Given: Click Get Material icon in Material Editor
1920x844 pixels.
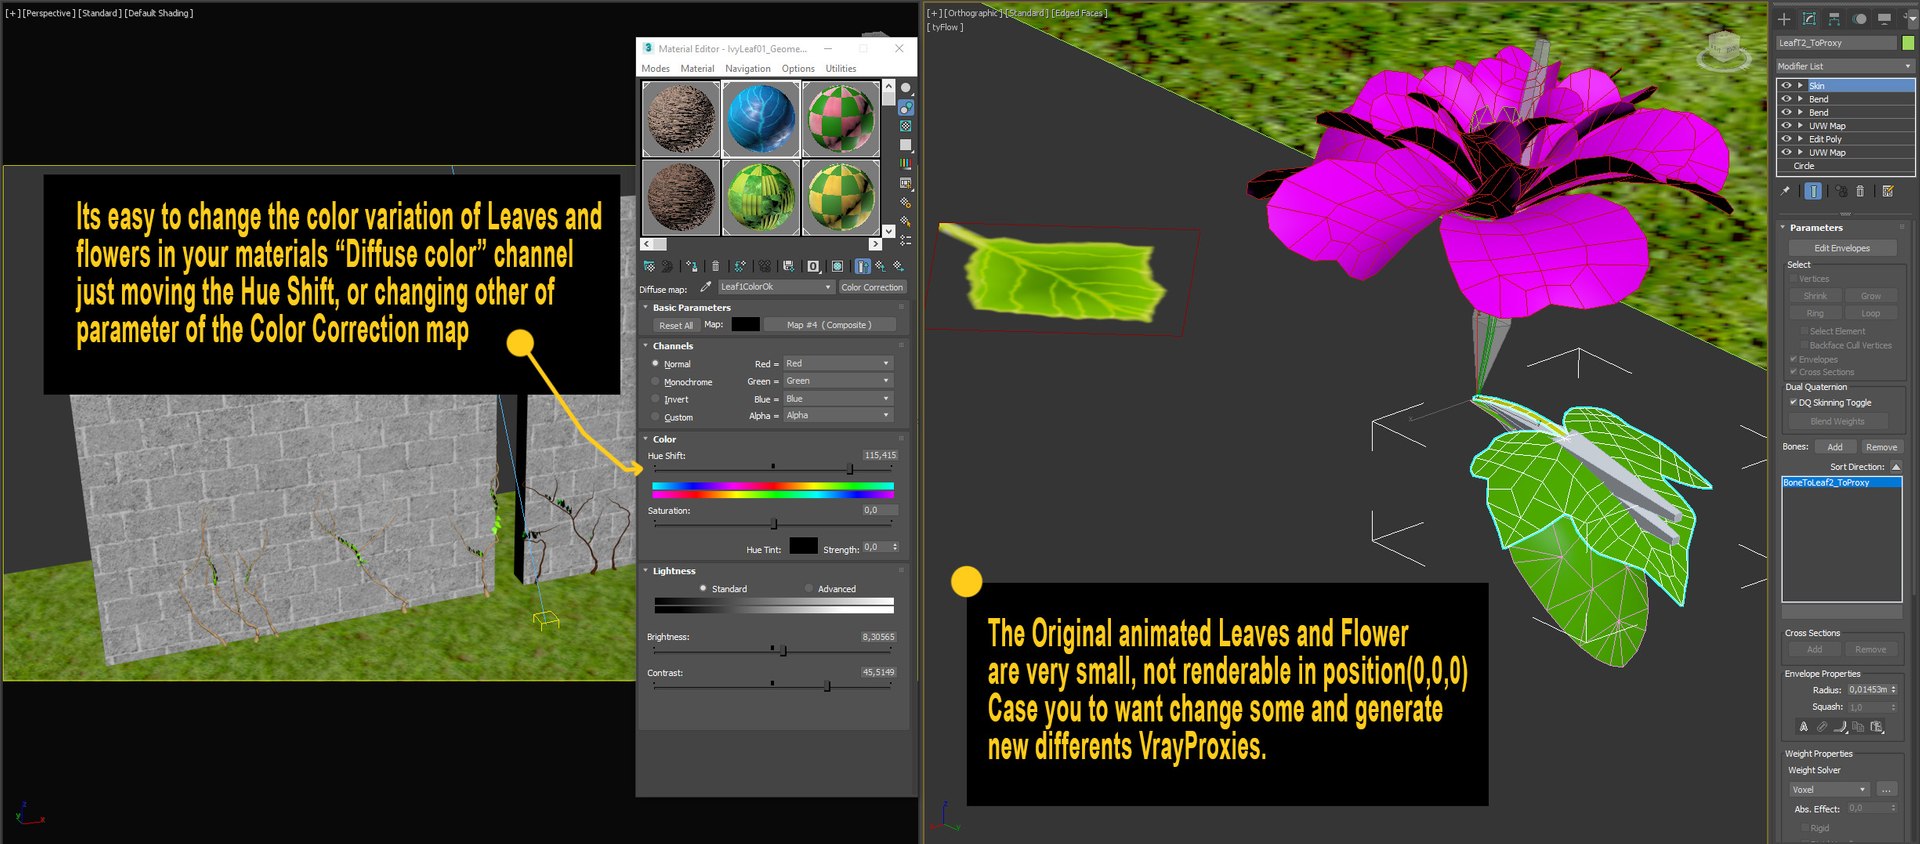Looking at the screenshot, I should tap(650, 266).
